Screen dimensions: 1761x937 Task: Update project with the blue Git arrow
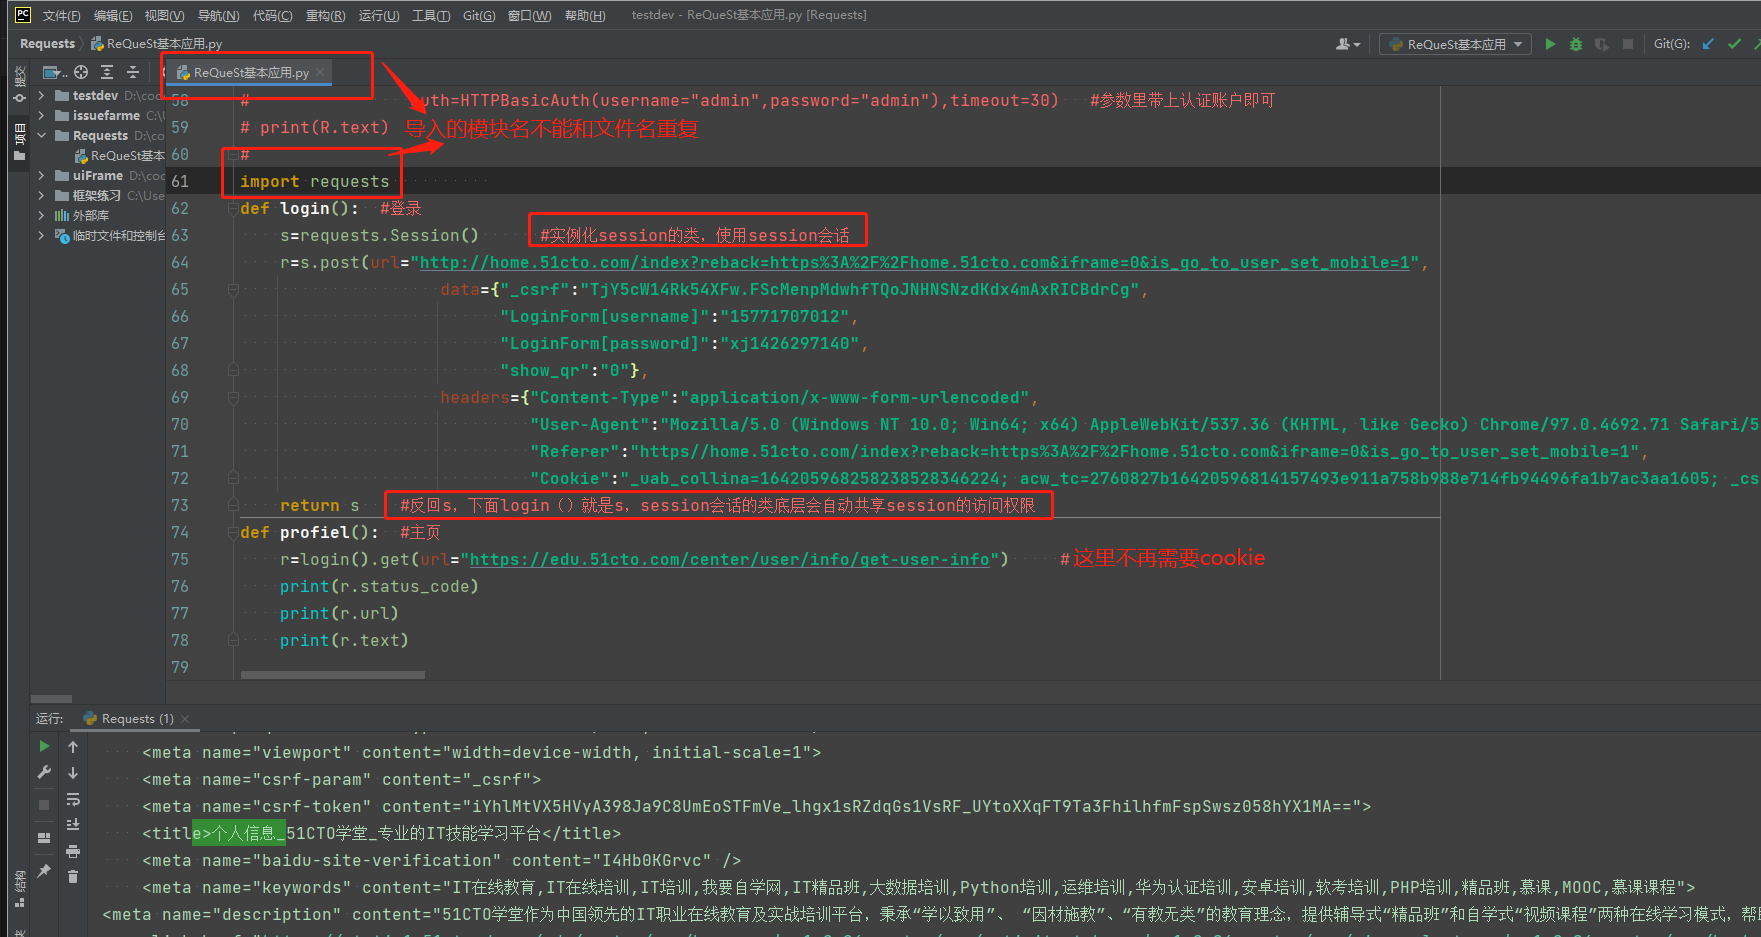tap(1708, 44)
